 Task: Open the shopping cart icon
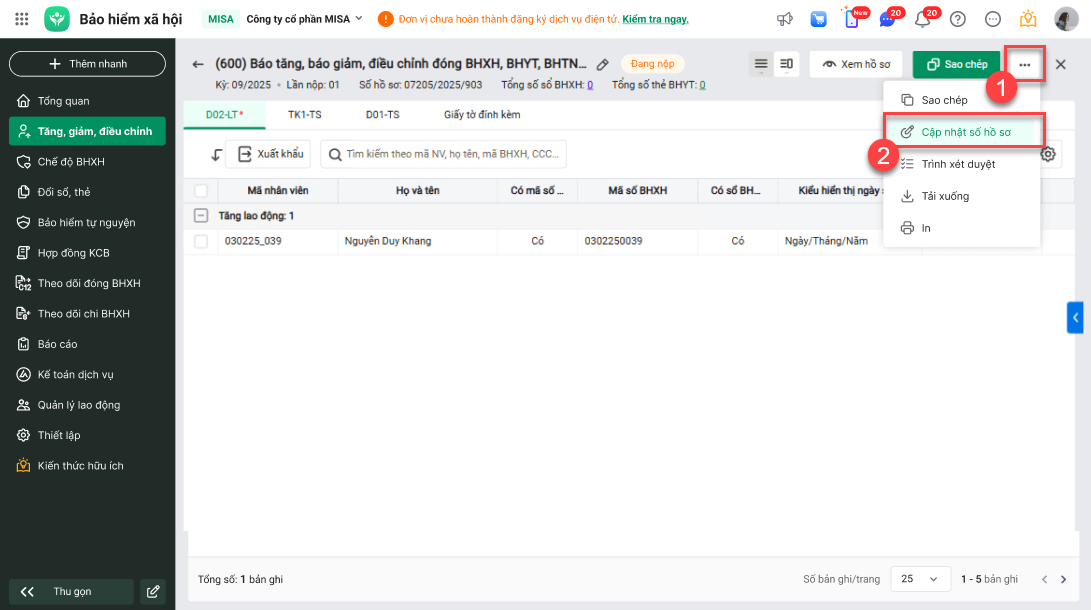coord(819,19)
